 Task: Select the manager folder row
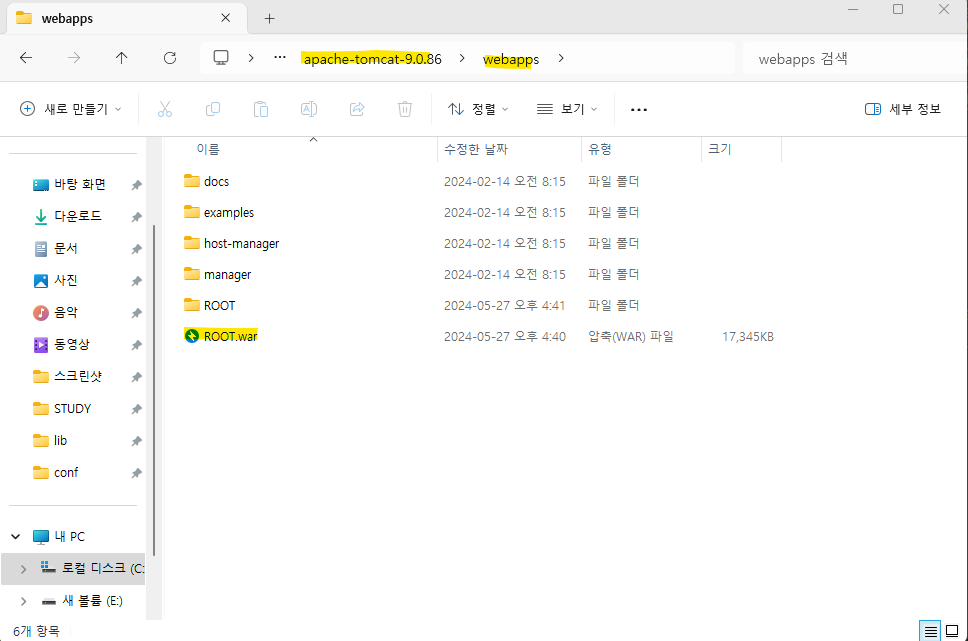[x=482, y=274]
